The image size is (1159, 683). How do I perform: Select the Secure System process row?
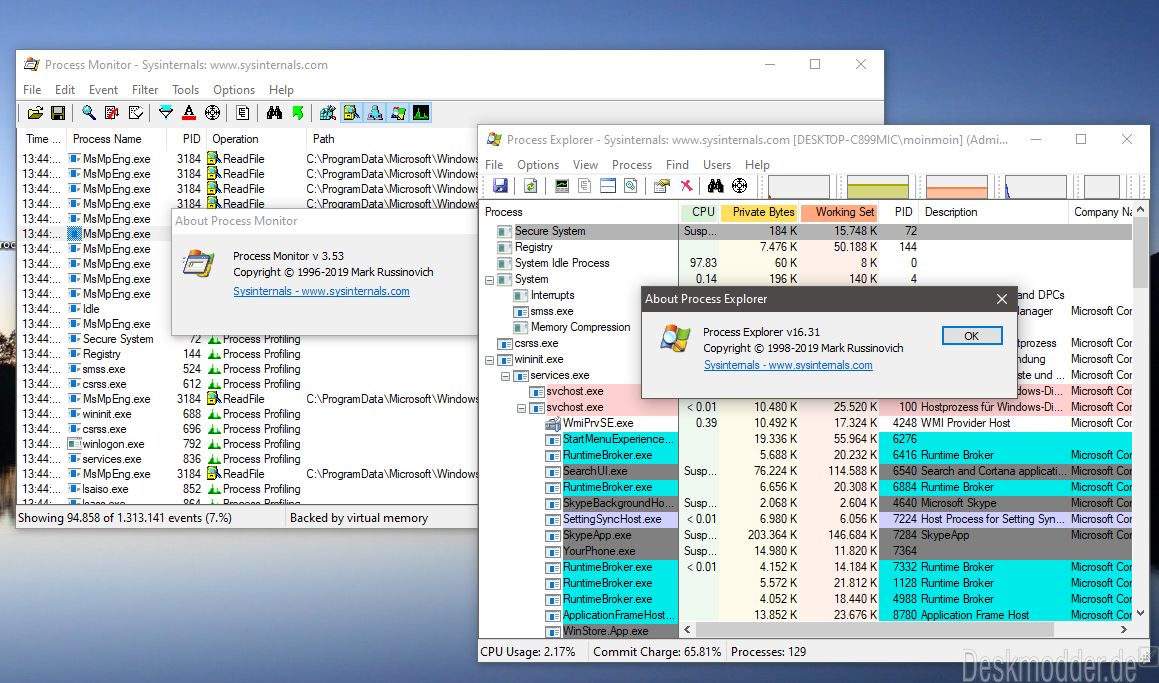tap(806, 231)
